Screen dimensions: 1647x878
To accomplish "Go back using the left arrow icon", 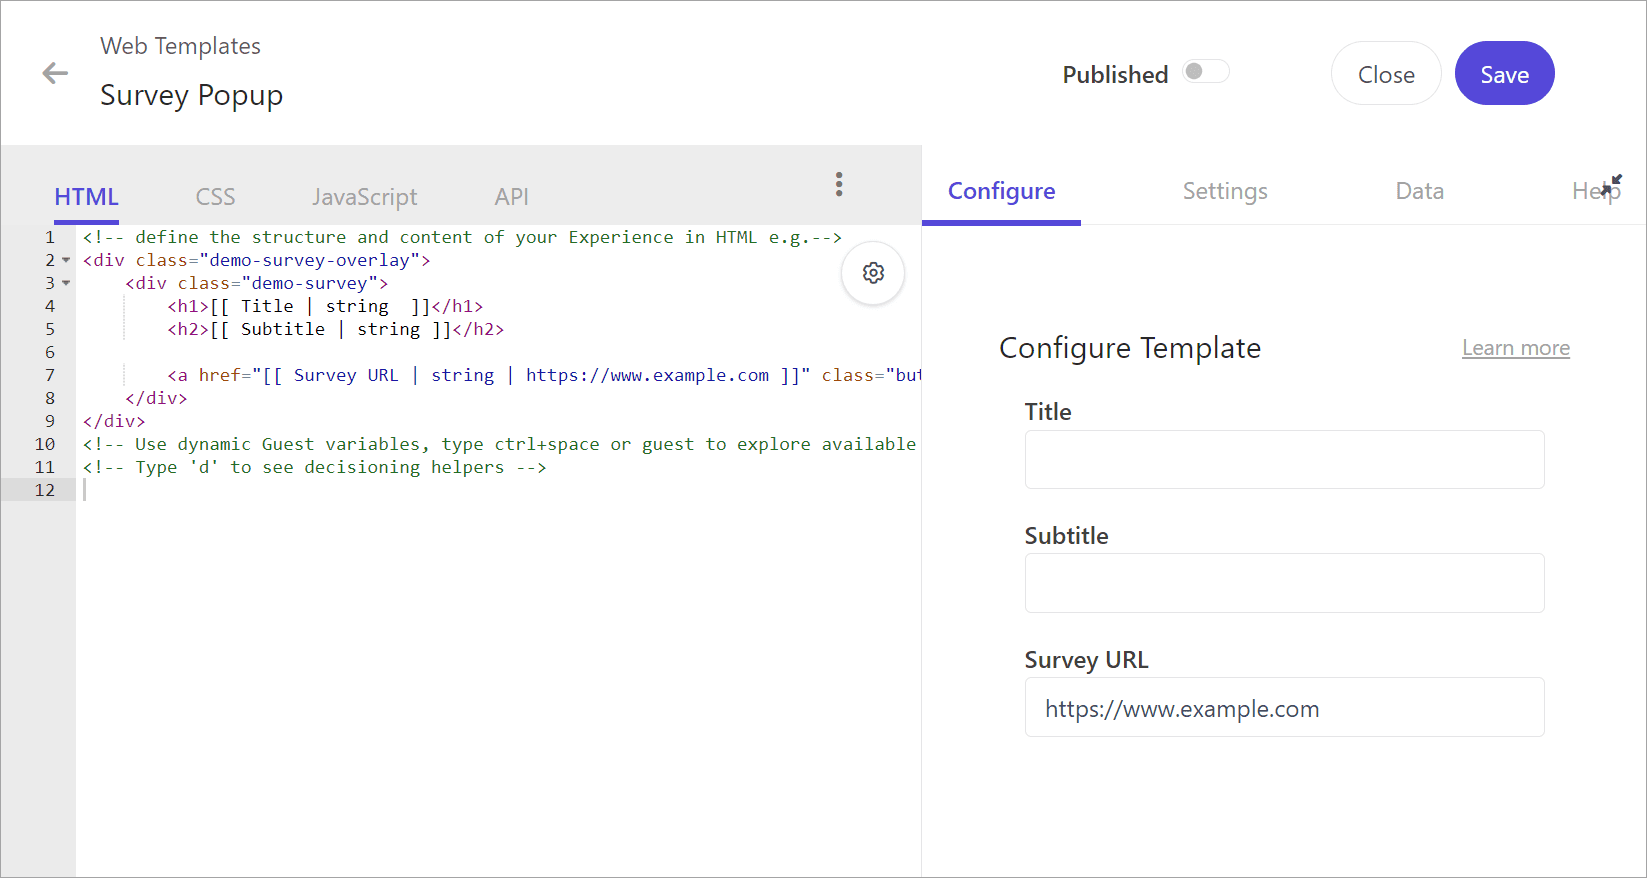I will (55, 73).
